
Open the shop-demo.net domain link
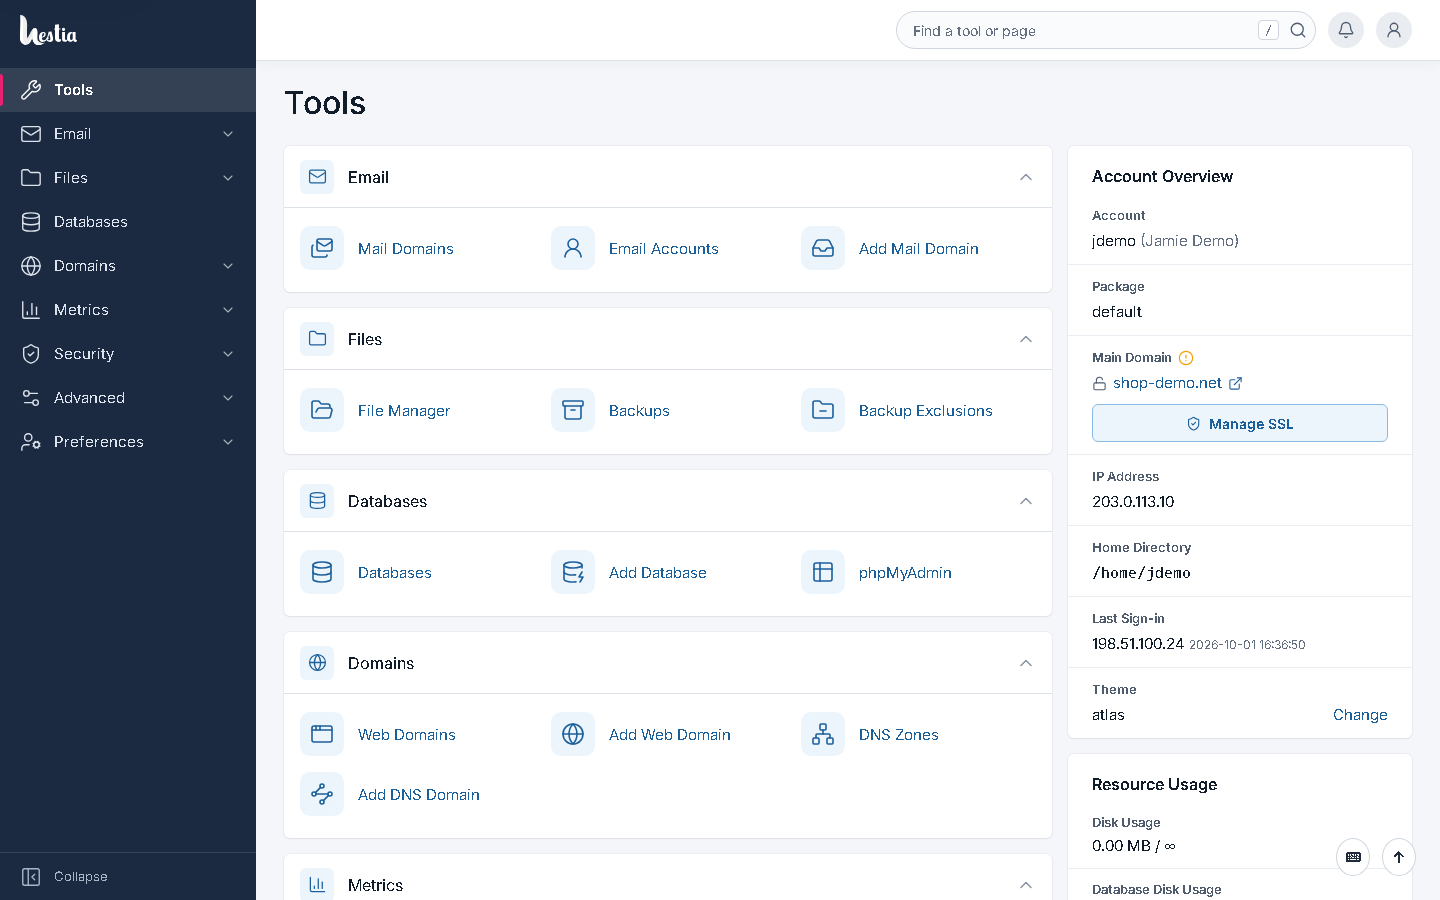tap(1167, 383)
